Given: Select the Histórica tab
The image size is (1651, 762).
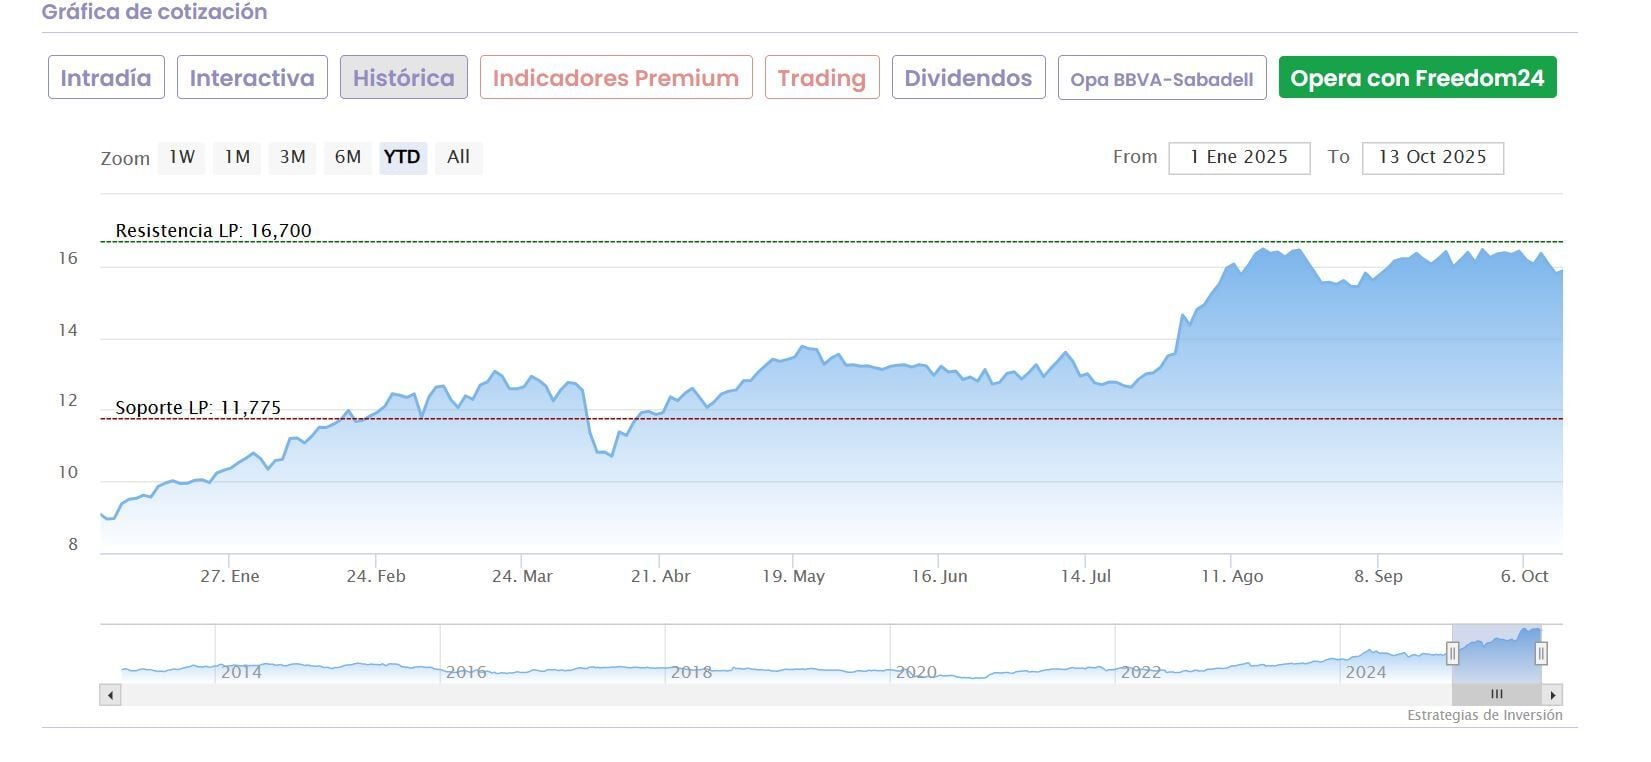Looking at the screenshot, I should tap(403, 78).
